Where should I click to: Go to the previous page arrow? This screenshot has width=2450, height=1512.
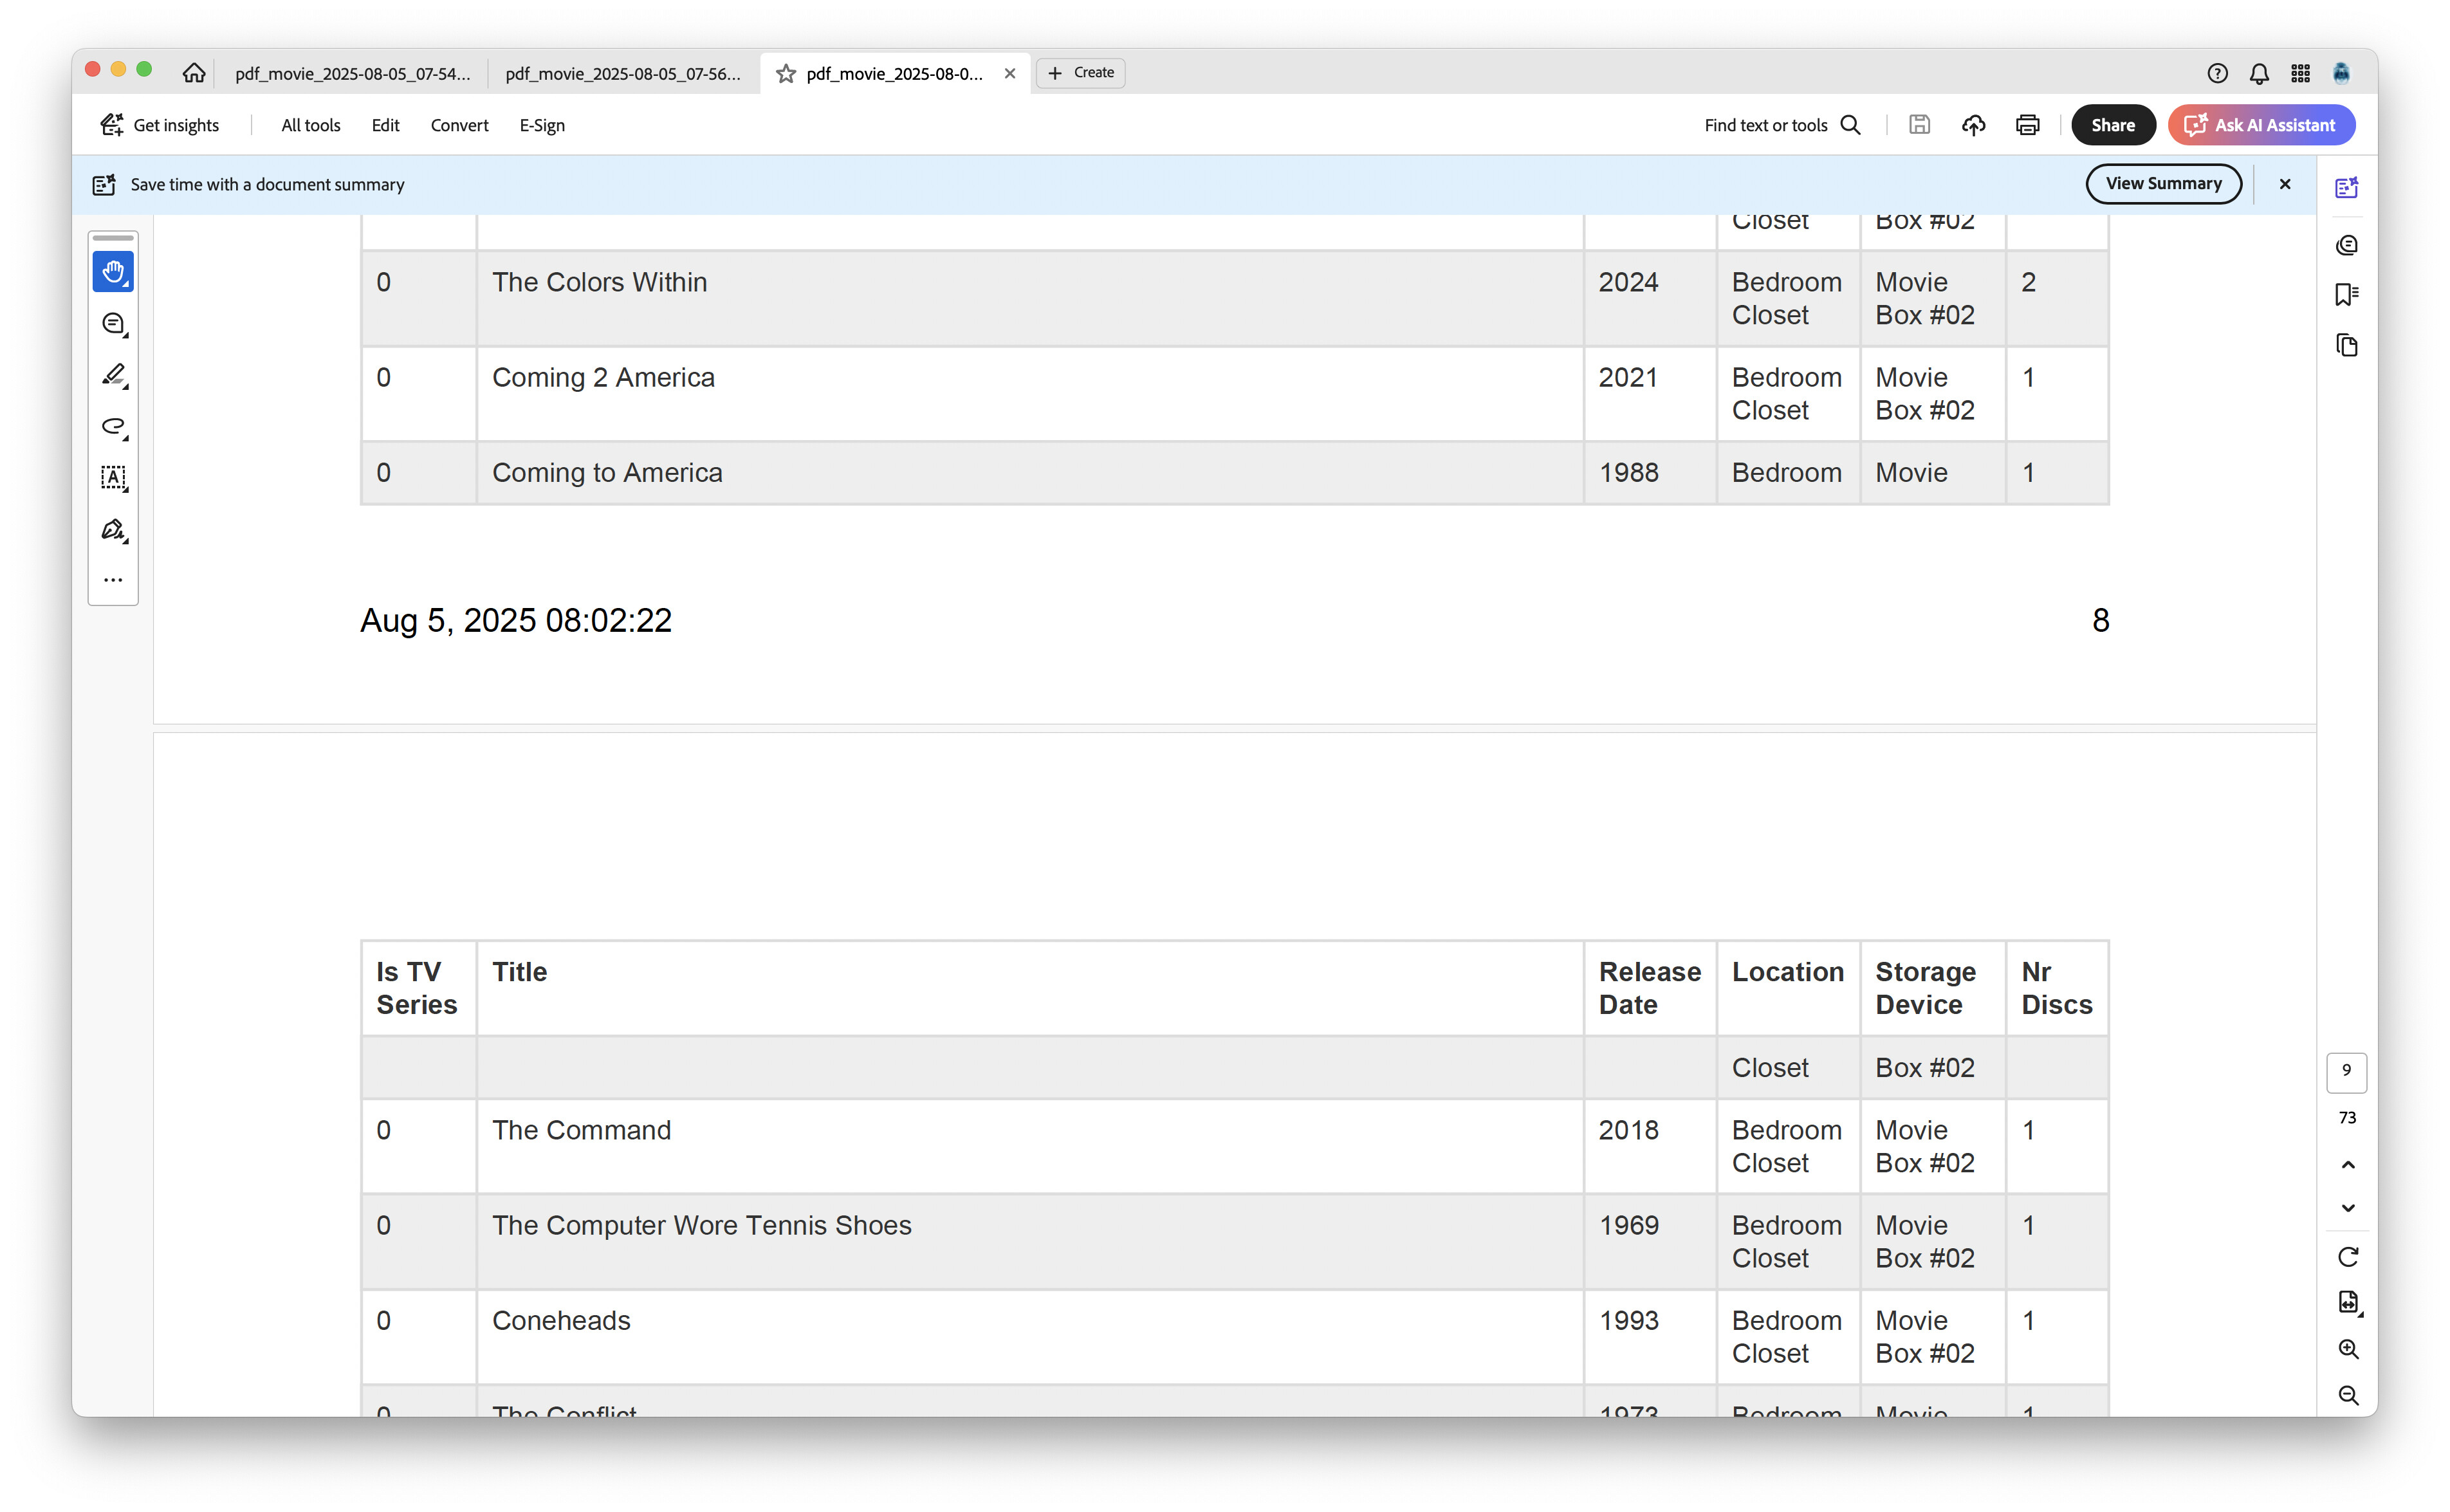[x=2347, y=1165]
